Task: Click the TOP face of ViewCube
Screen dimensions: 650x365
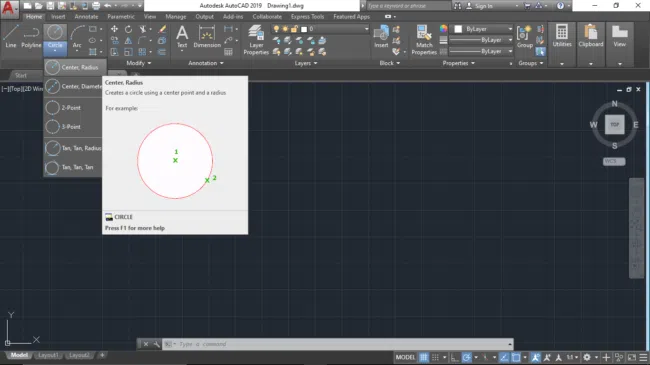Action: pos(614,124)
